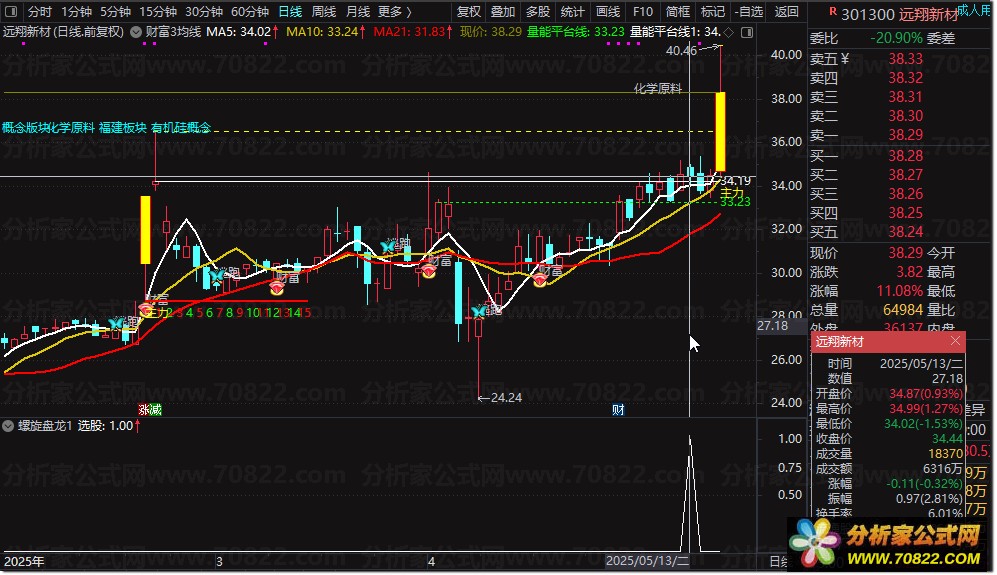Select the 60分钟 period

(249, 11)
